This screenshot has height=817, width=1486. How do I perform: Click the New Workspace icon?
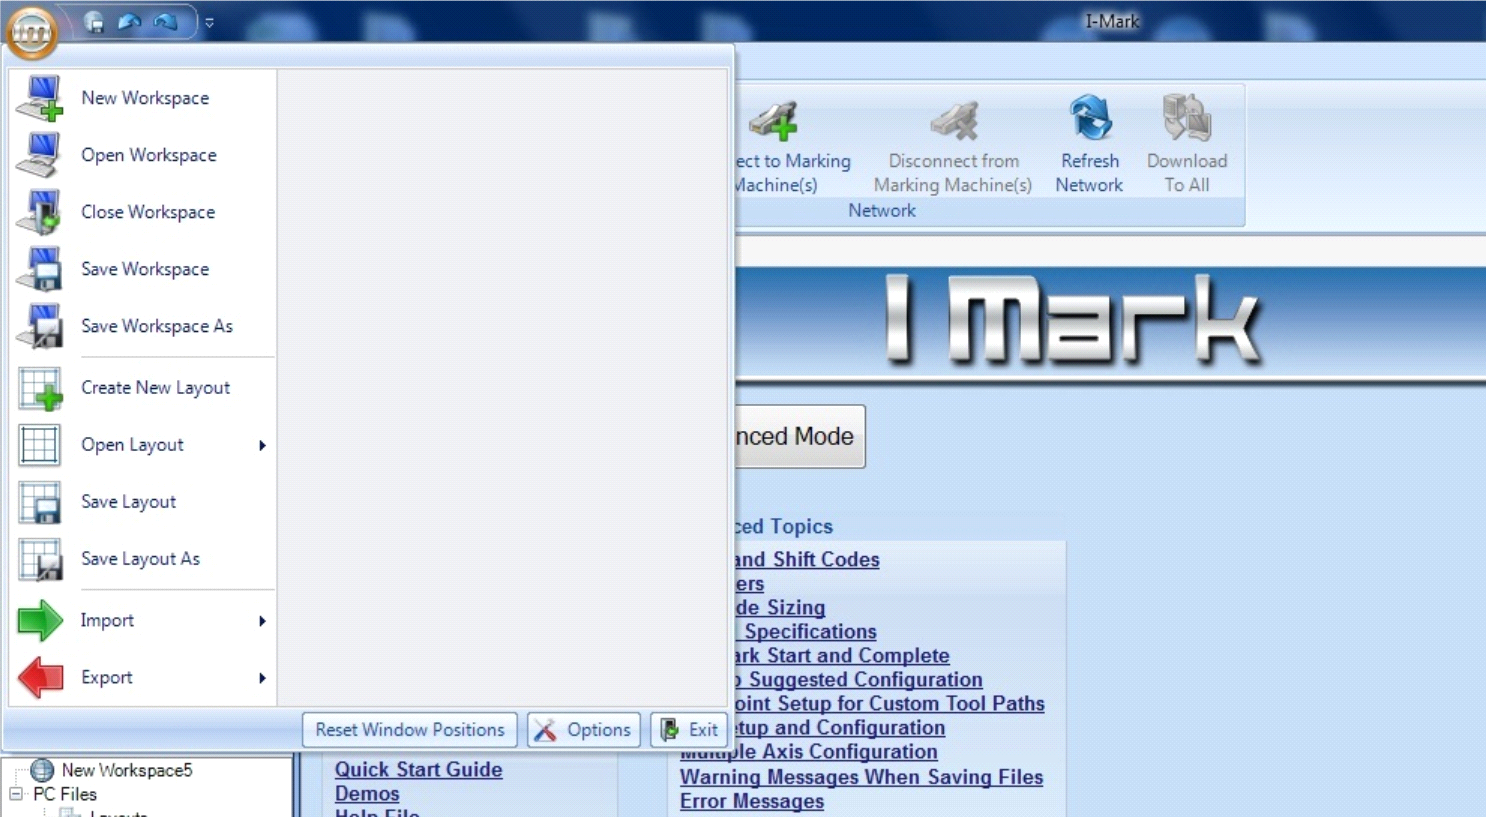pyautogui.click(x=40, y=98)
